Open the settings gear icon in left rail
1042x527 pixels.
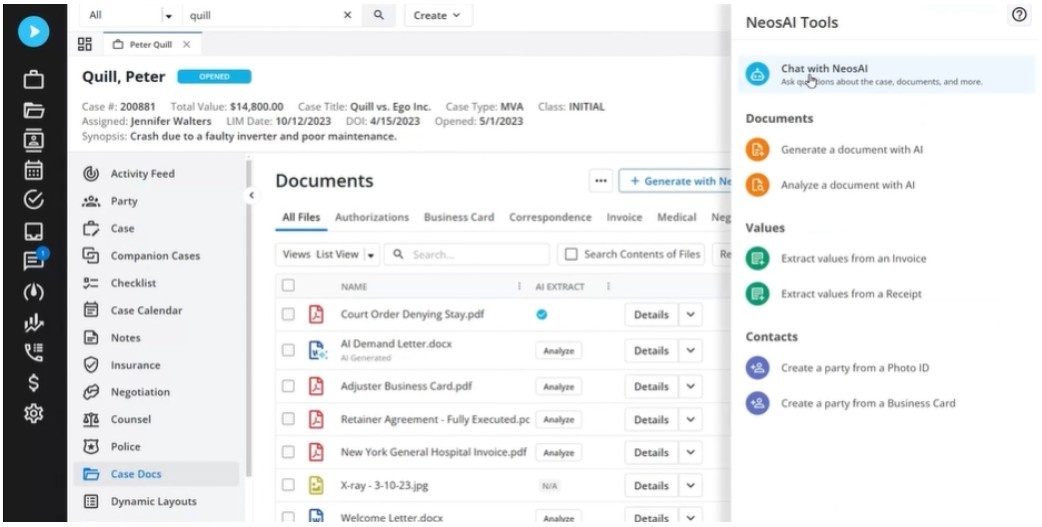[33, 413]
